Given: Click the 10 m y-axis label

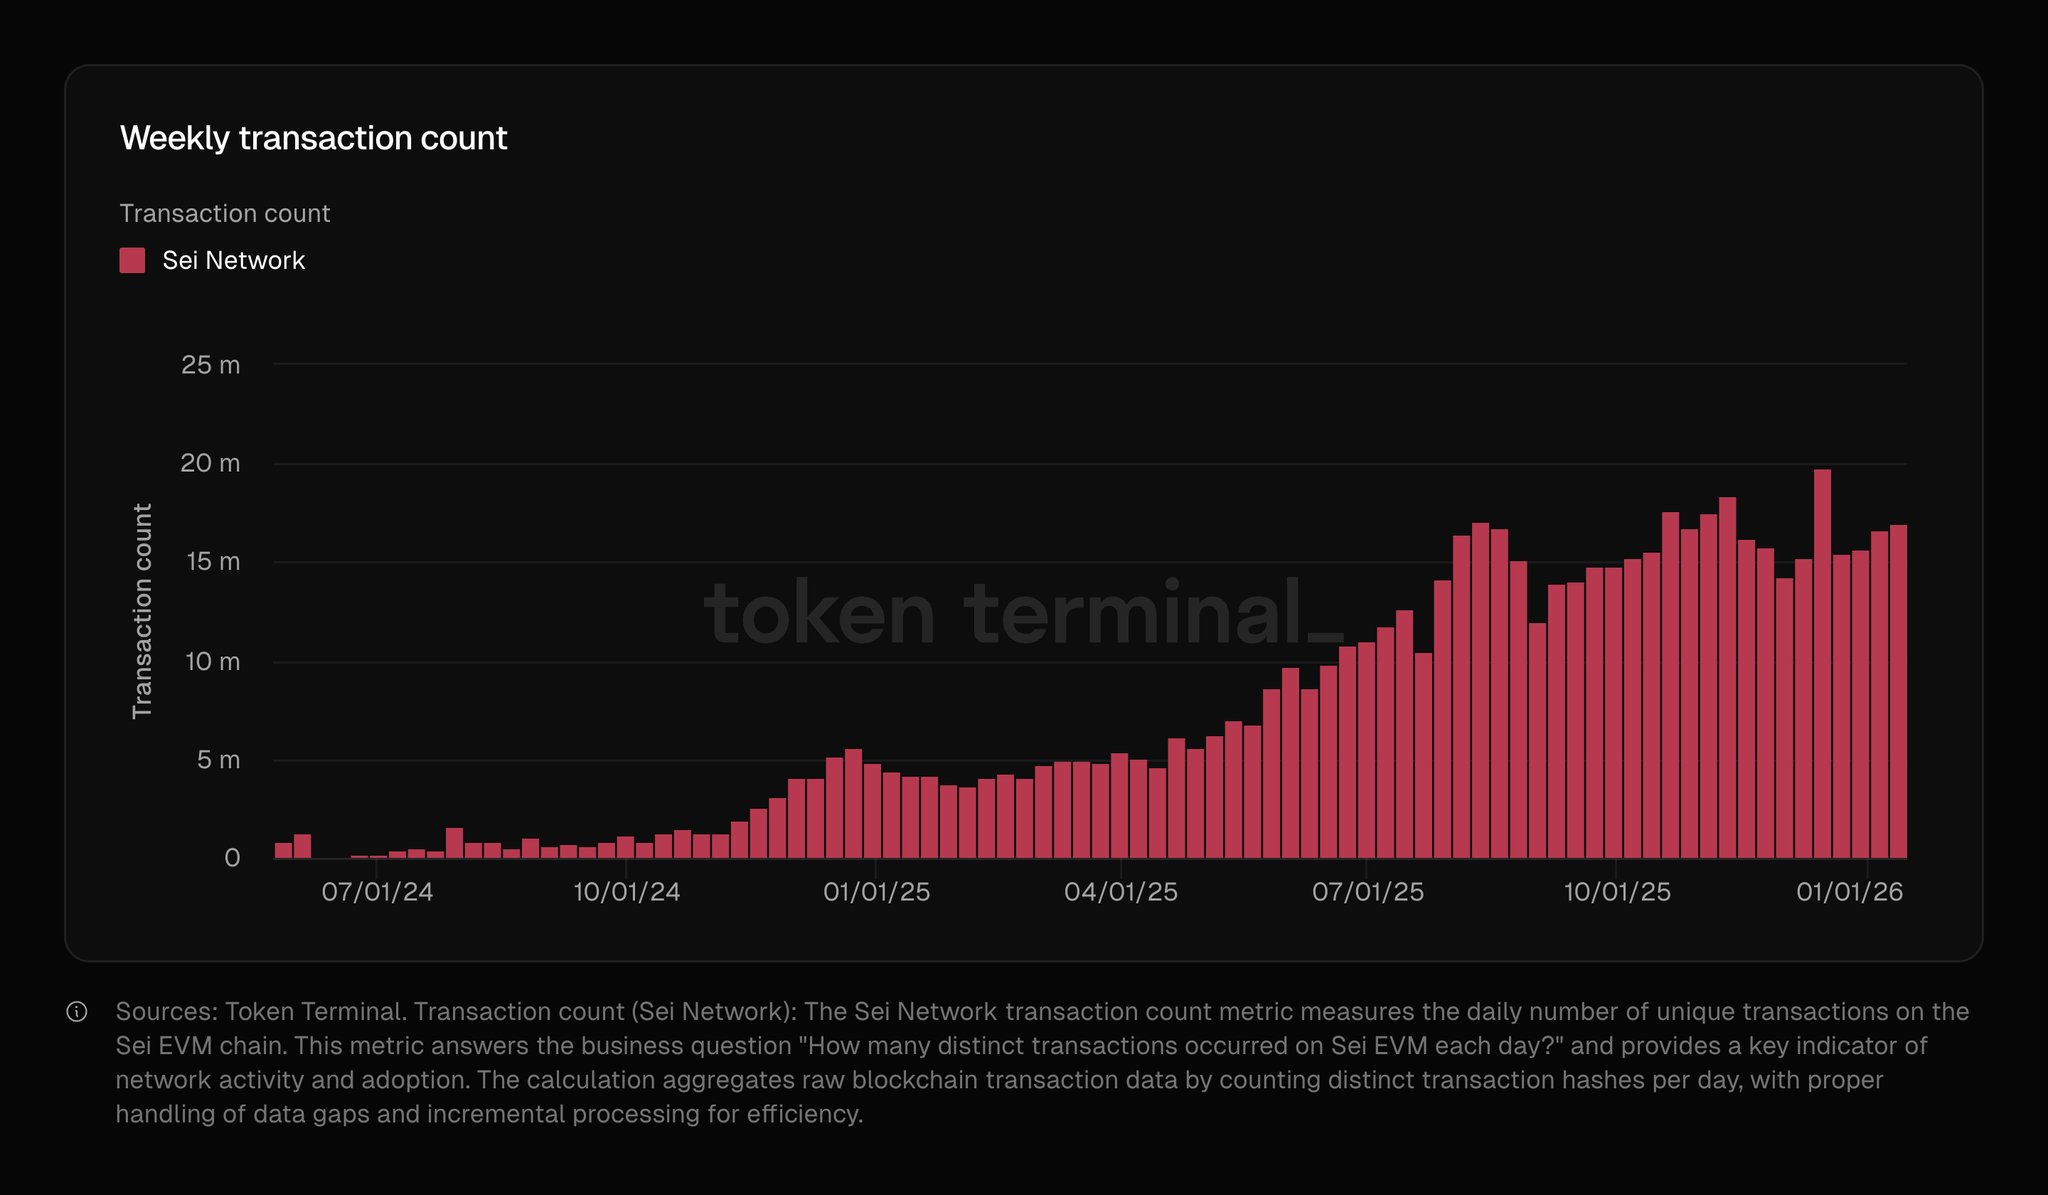Looking at the screenshot, I should pyautogui.click(x=212, y=662).
